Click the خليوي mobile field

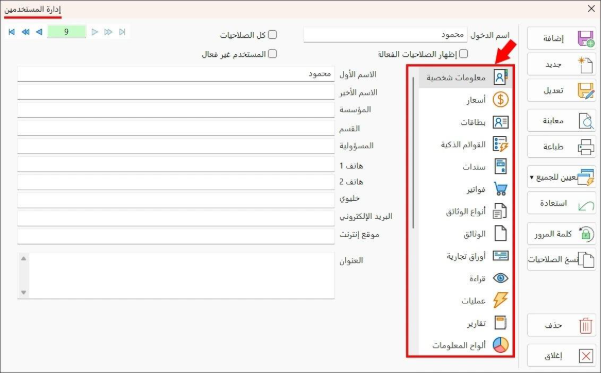click(x=176, y=200)
